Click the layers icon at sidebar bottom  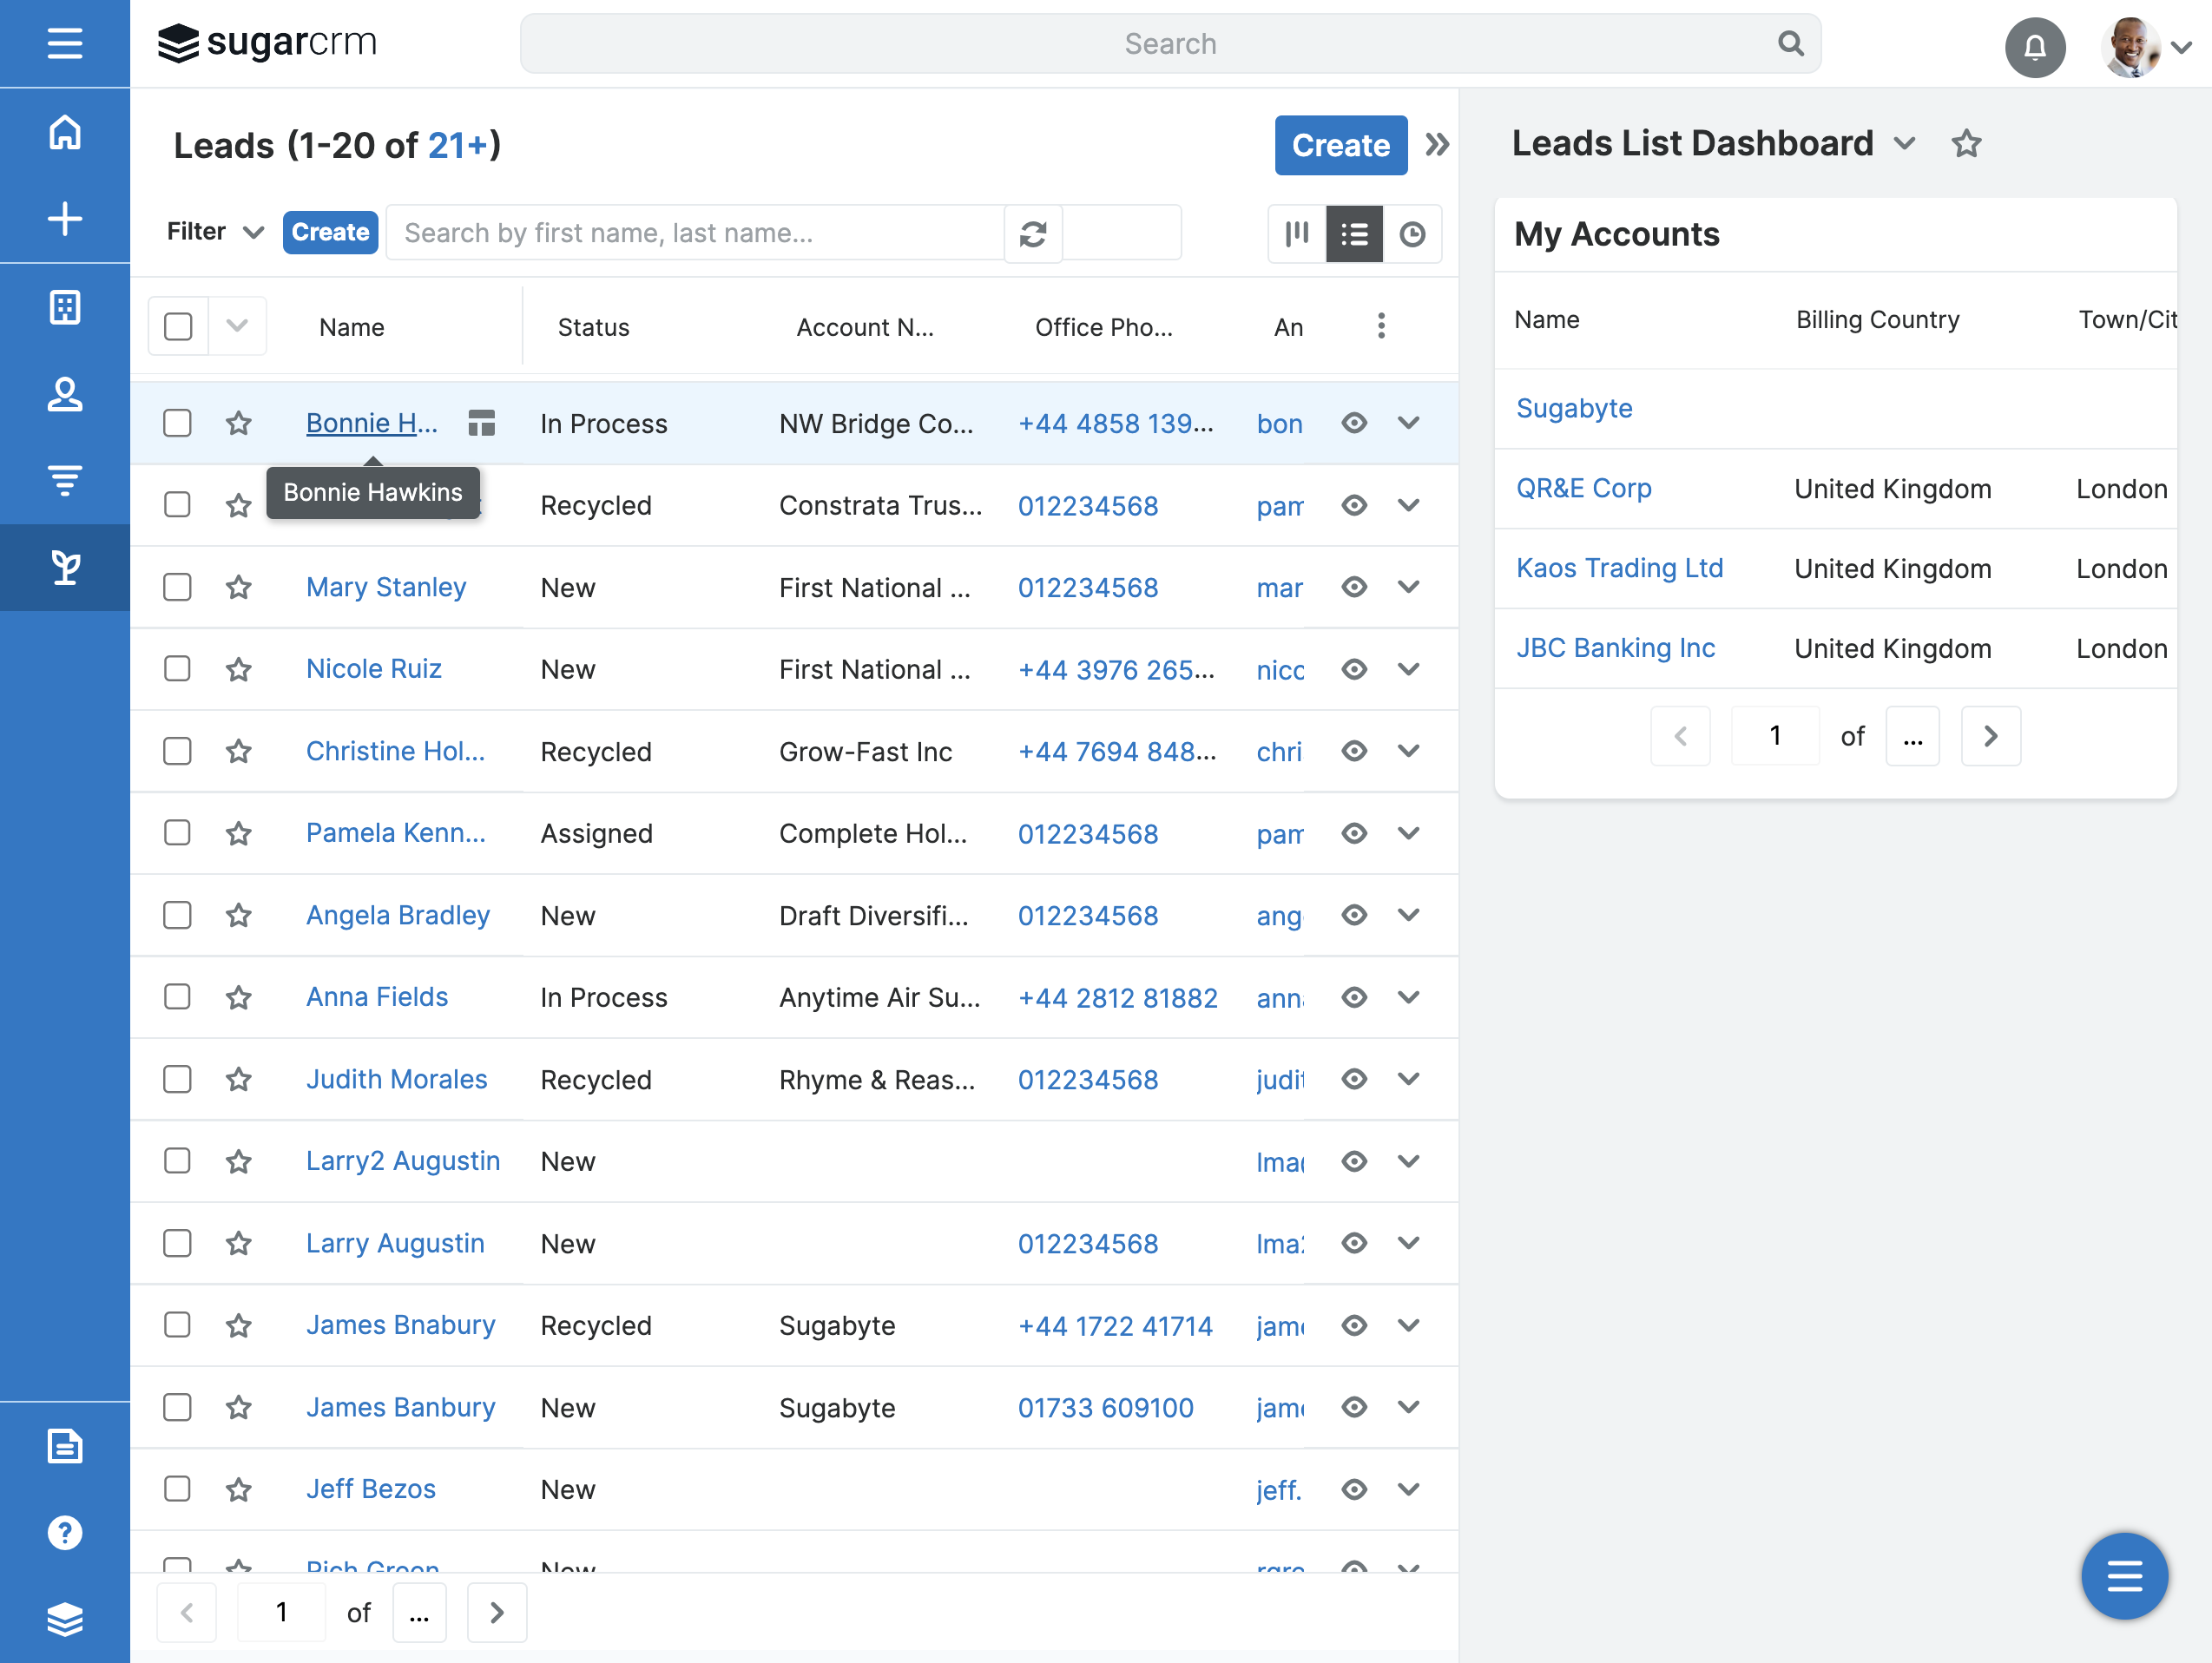65,1619
